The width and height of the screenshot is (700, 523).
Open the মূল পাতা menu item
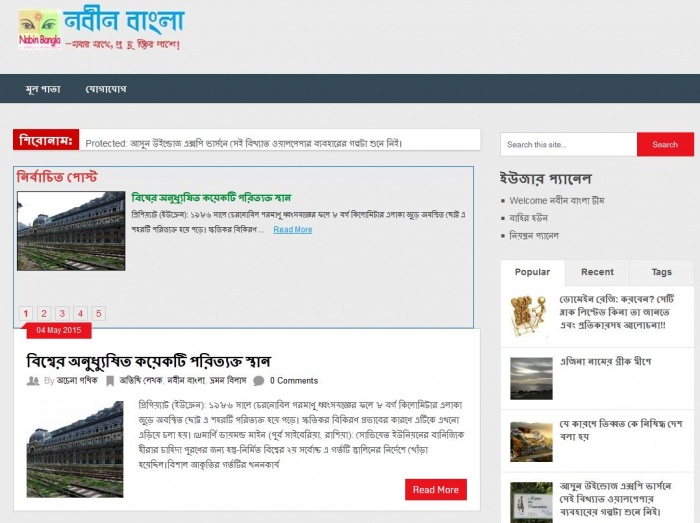point(43,89)
